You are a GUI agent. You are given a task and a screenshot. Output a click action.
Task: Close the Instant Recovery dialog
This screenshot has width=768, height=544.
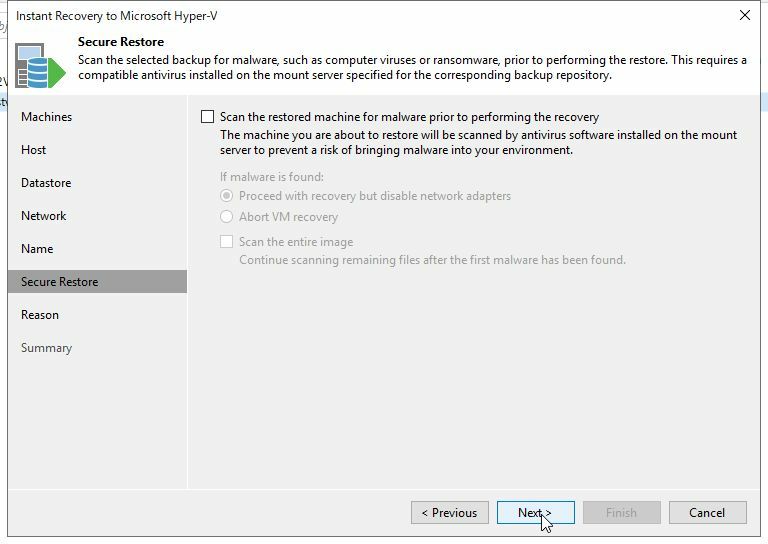745,15
